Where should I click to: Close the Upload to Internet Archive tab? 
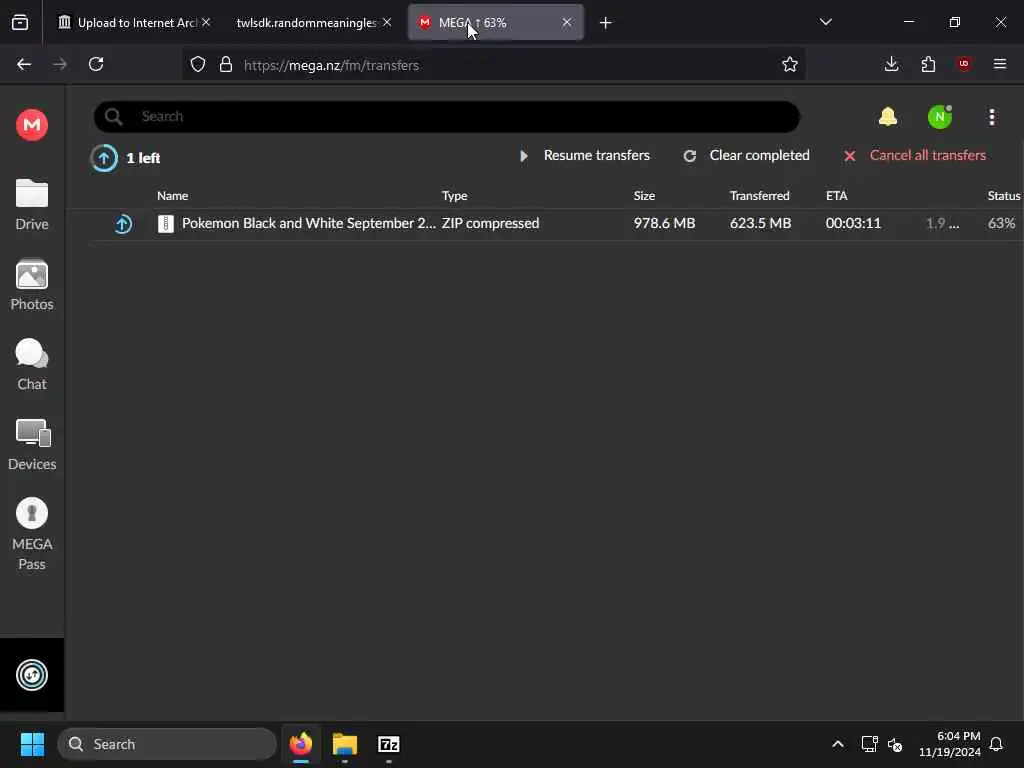click(206, 22)
